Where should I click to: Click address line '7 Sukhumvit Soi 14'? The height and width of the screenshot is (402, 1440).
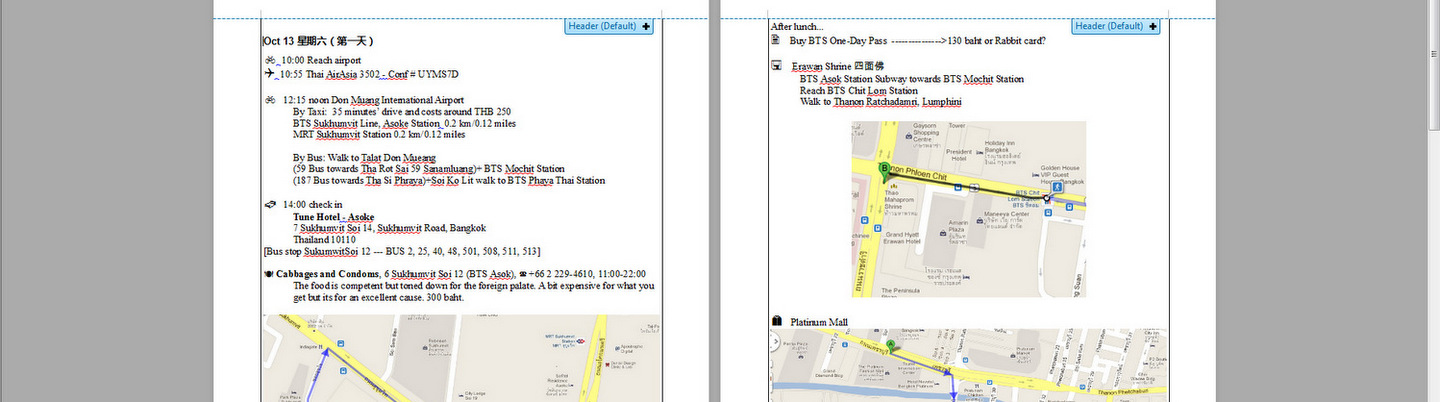tap(389, 228)
